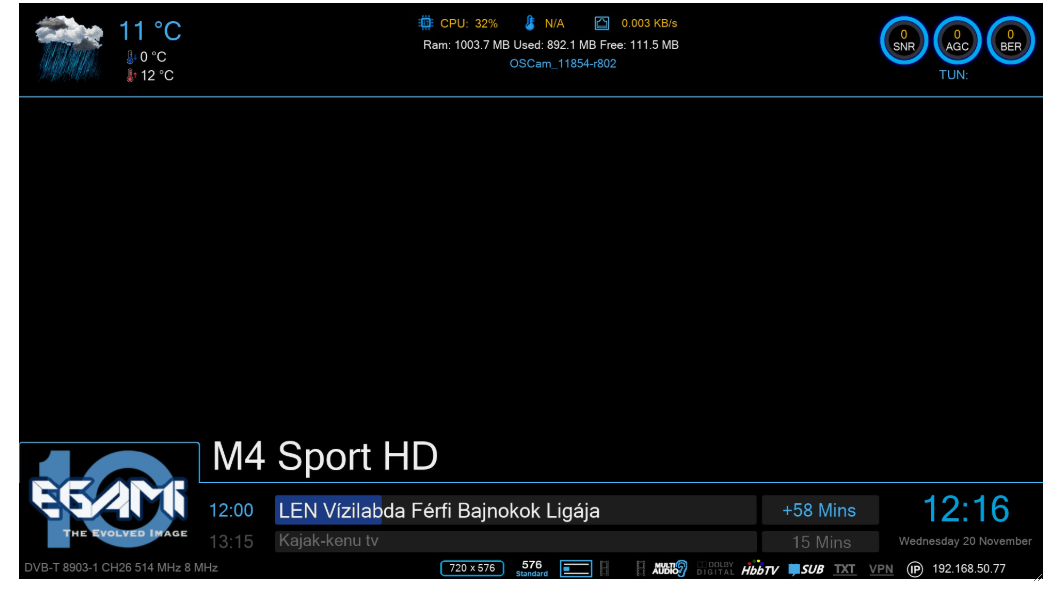Click the Ram usage line
Image resolution: width=1058 pixels, height=594 pixels.
[551, 45]
